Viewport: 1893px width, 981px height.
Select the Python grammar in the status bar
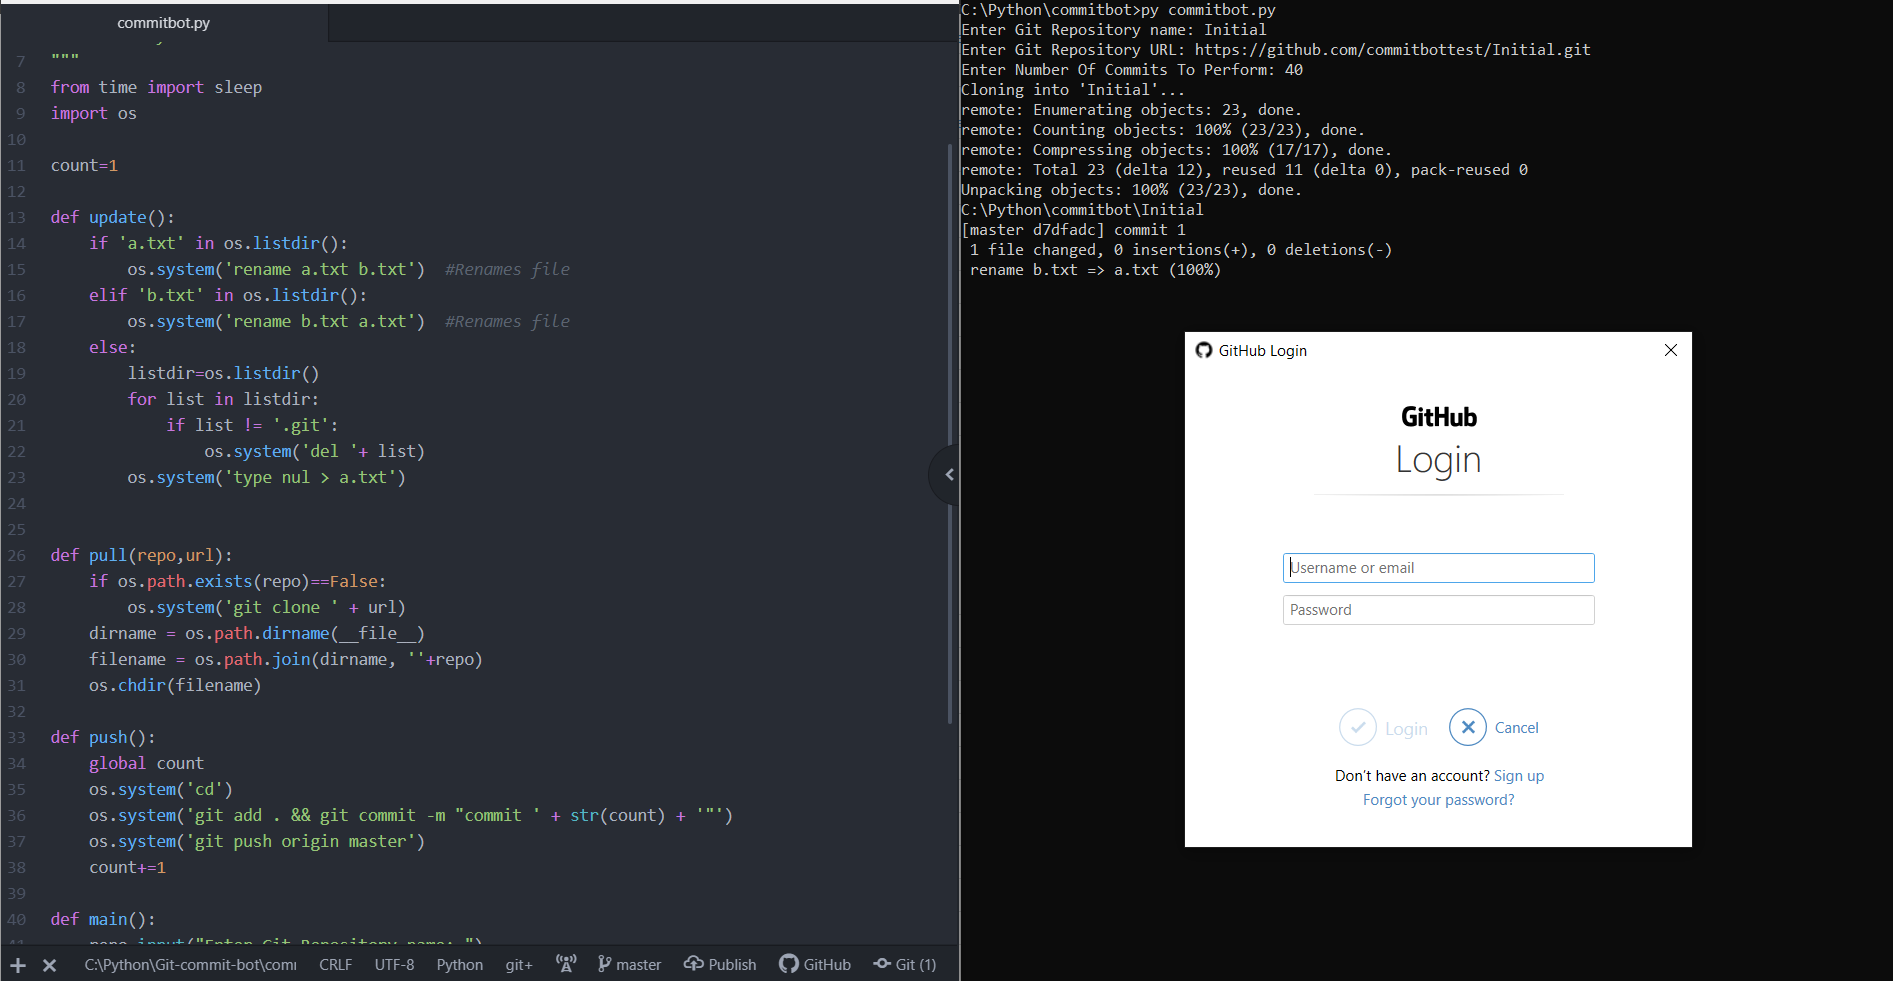pyautogui.click(x=460, y=964)
